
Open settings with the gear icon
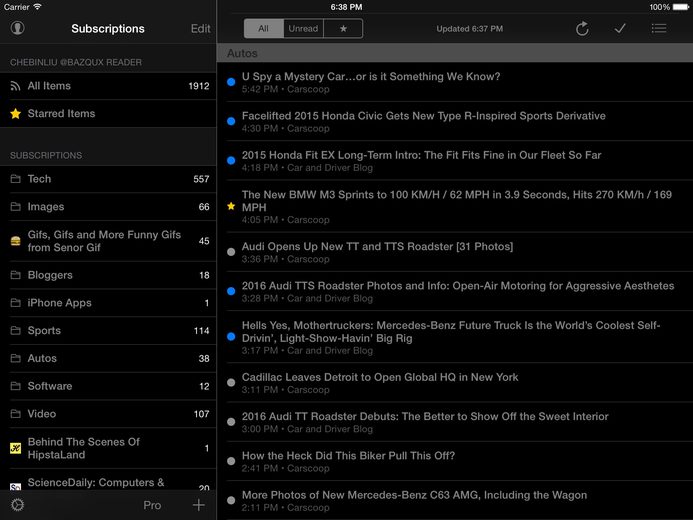tap(17, 505)
